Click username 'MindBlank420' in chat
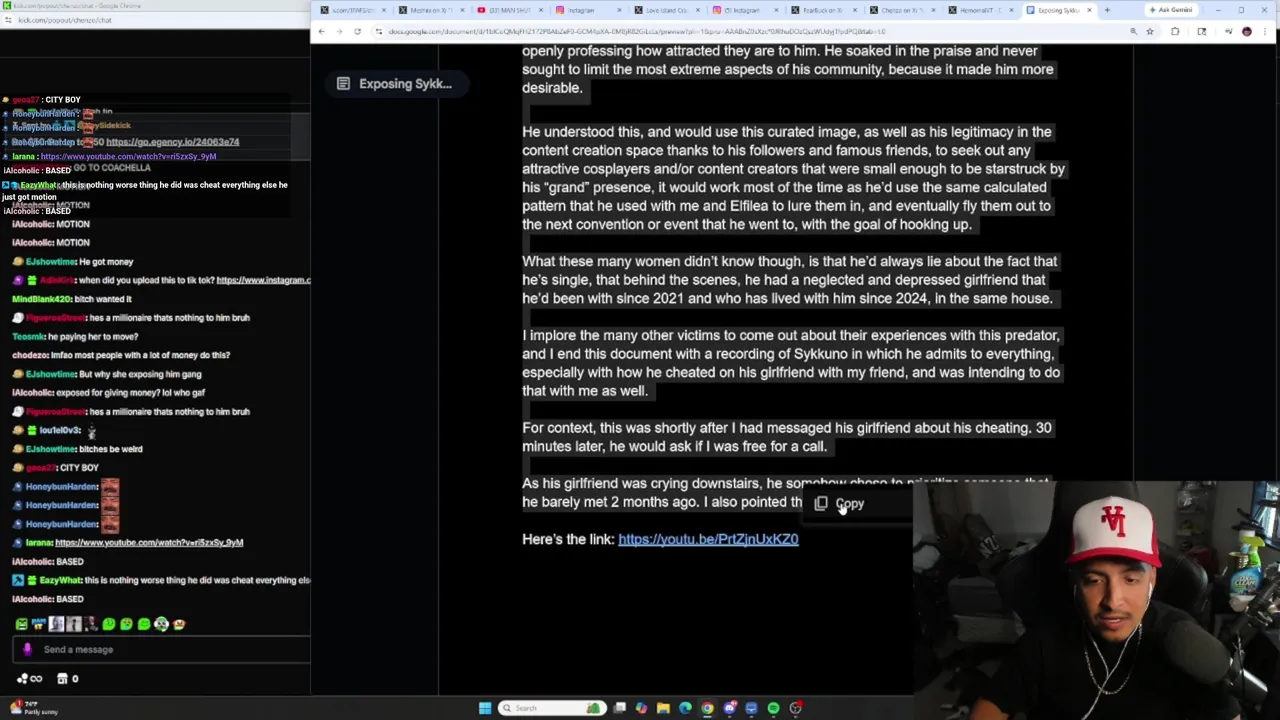This screenshot has width=1280, height=720. pos(41,299)
